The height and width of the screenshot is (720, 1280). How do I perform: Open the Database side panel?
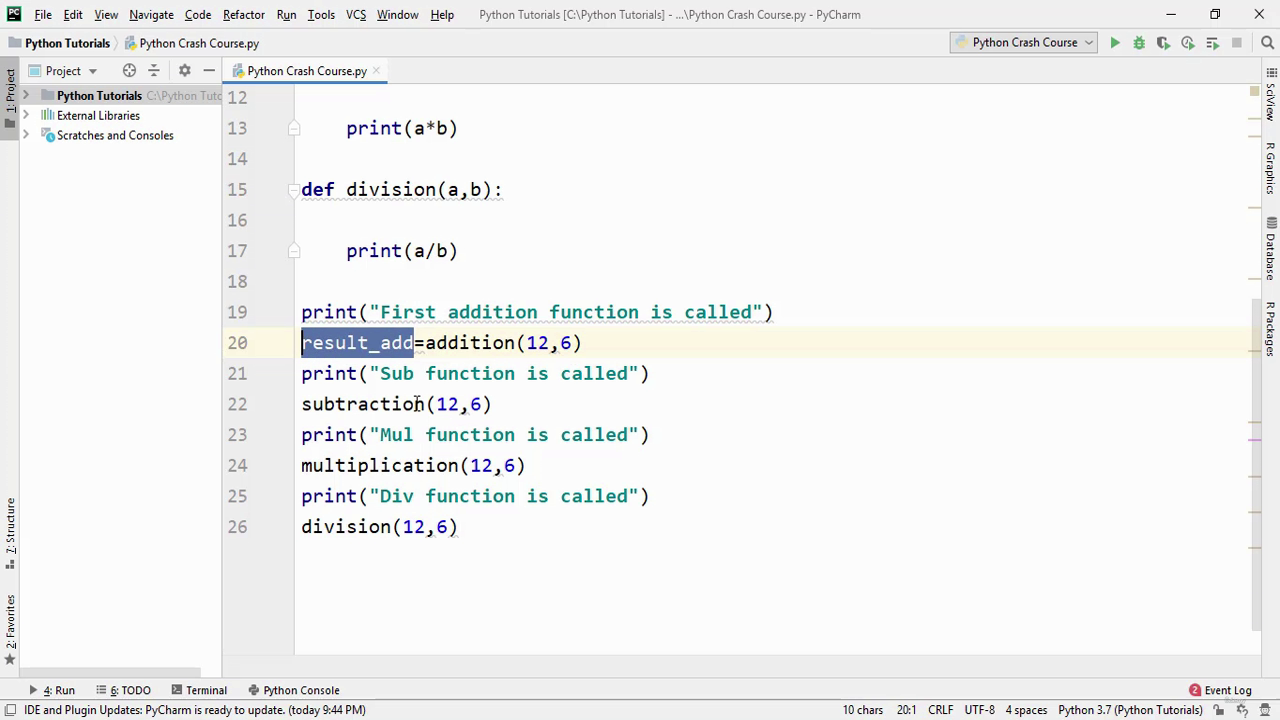[1271, 248]
